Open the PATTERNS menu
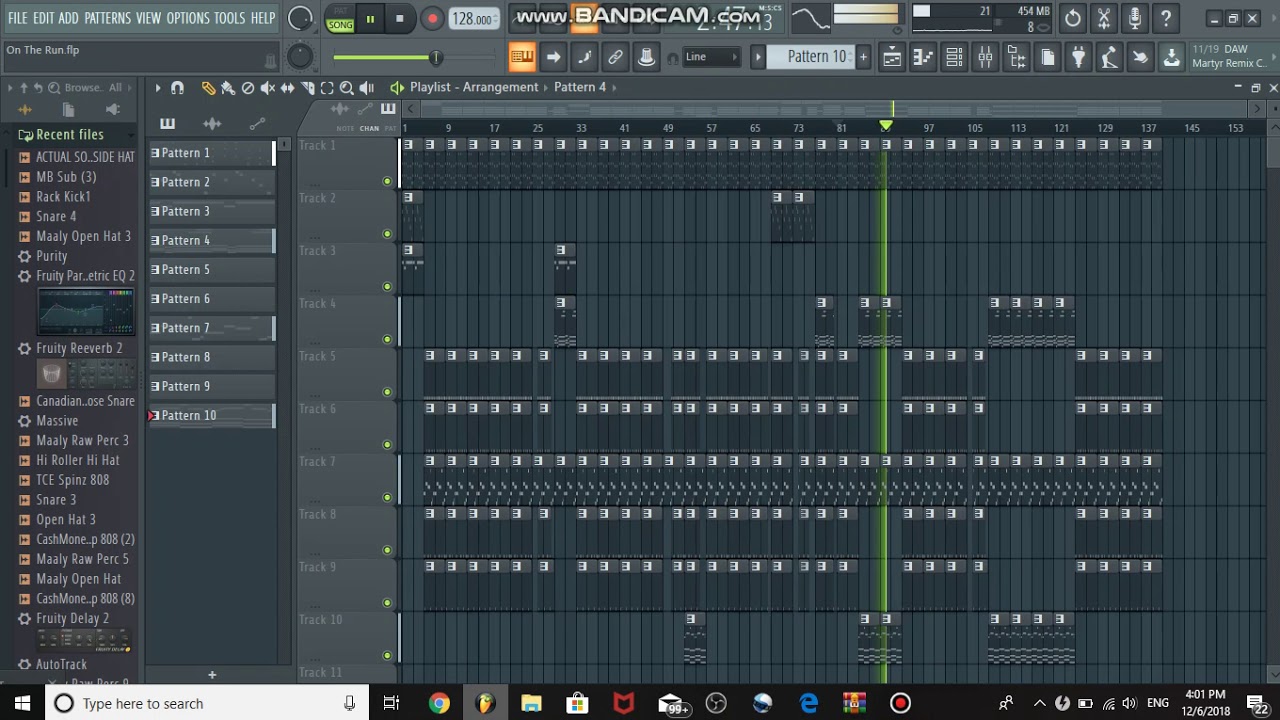The image size is (1280, 720). (x=107, y=18)
